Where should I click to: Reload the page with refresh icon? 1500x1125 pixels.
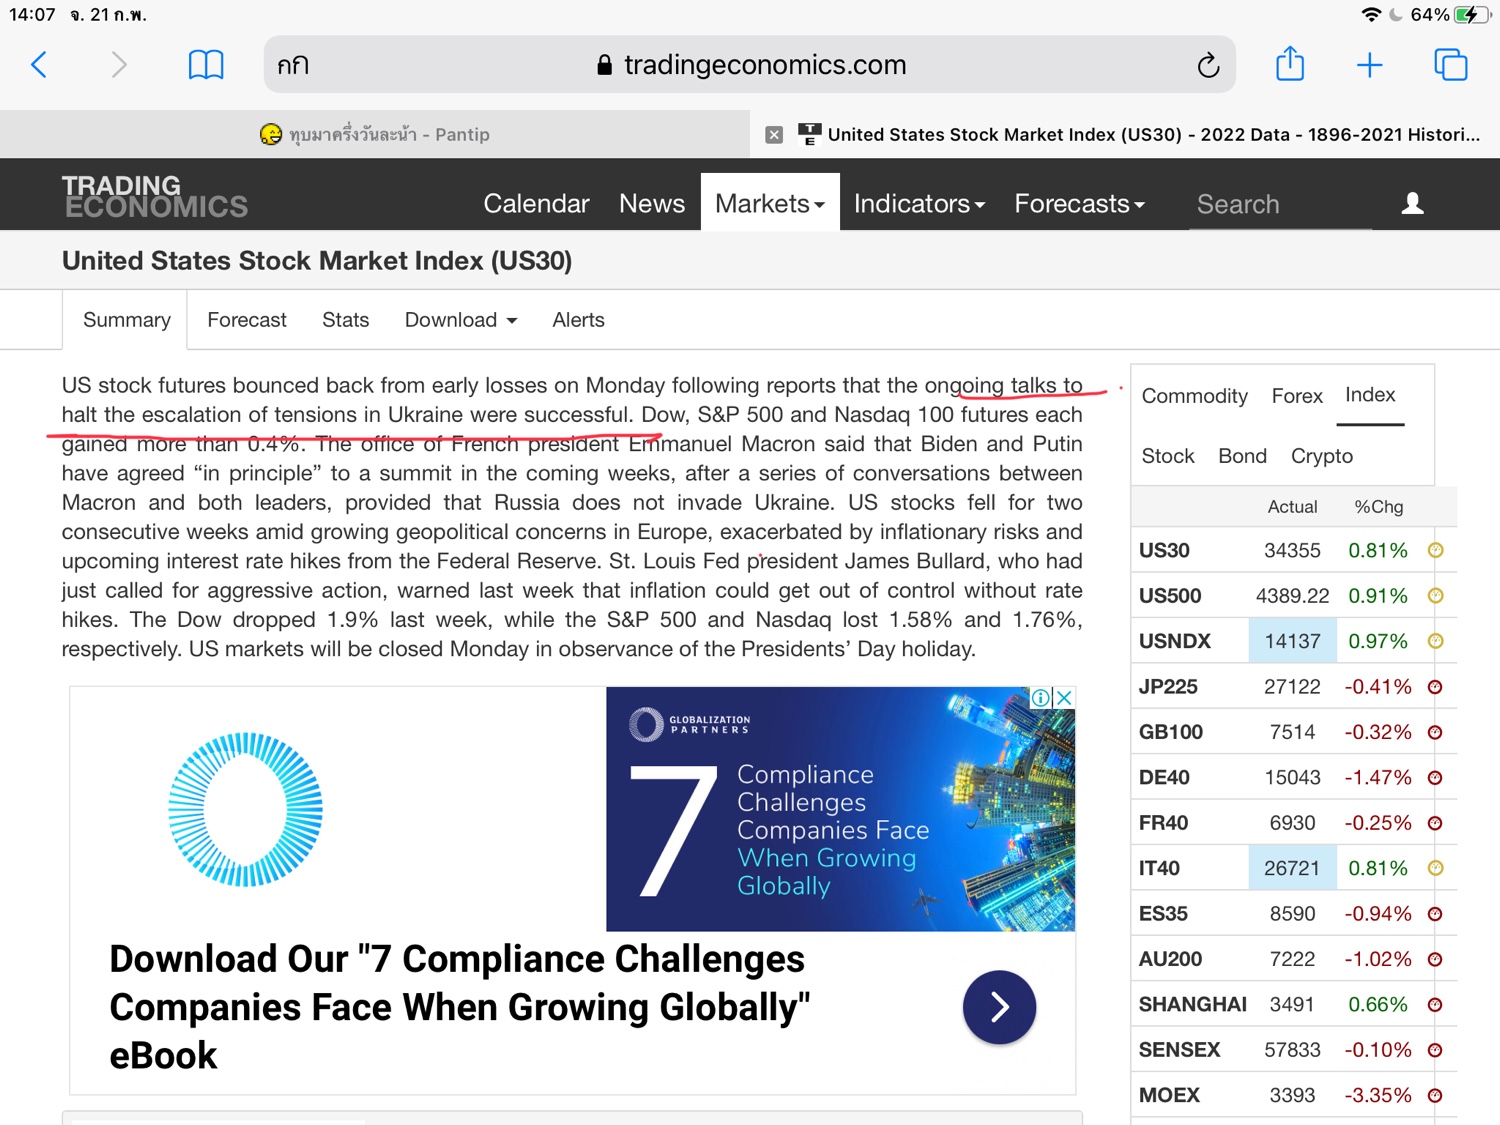1208,66
